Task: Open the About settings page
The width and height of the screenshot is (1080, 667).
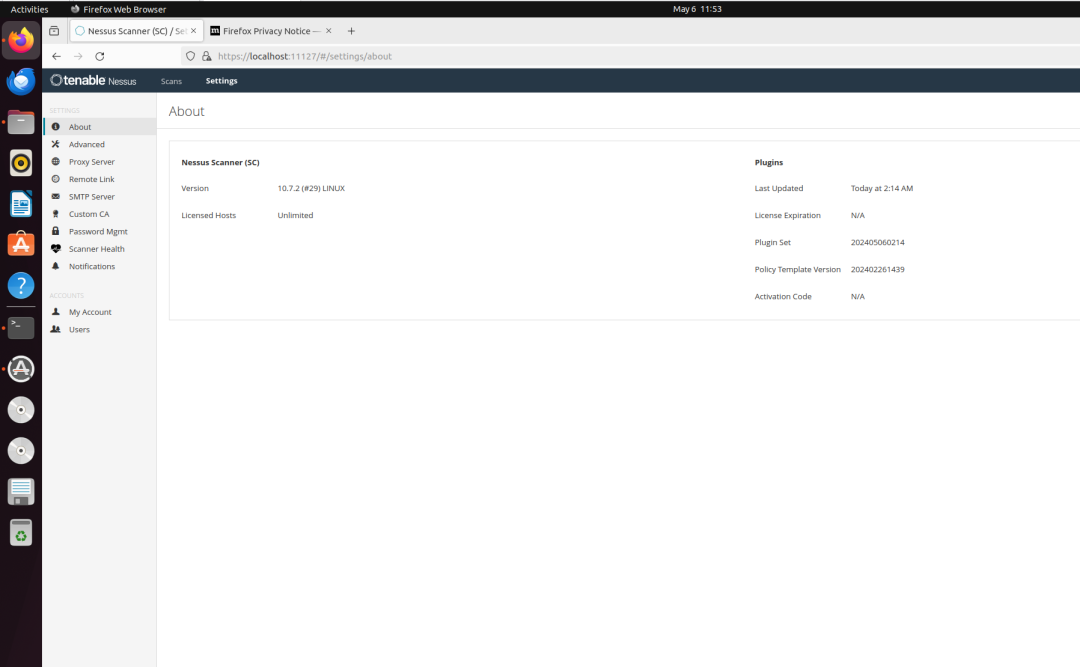Action: pyautogui.click(x=99, y=127)
